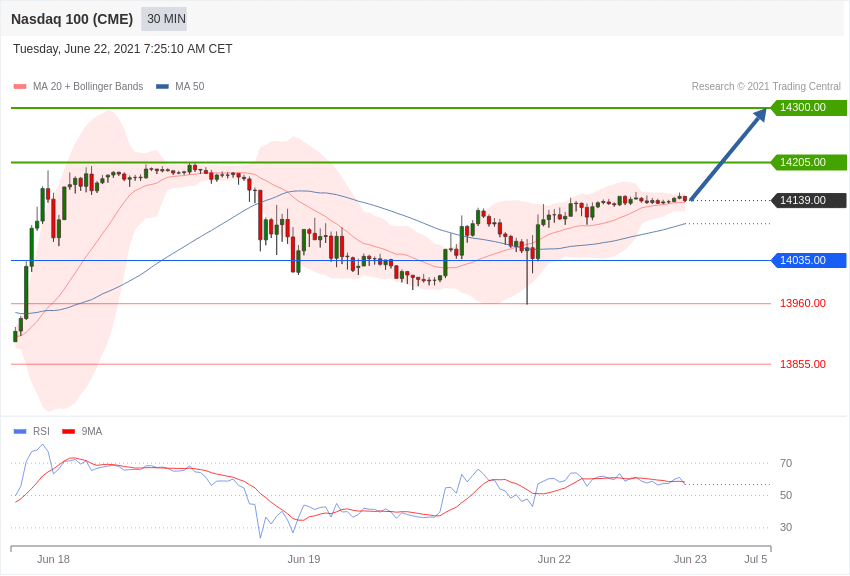Click the RSI 70 axis value
Screen dimensions: 850x576
pyautogui.click(x=786, y=463)
